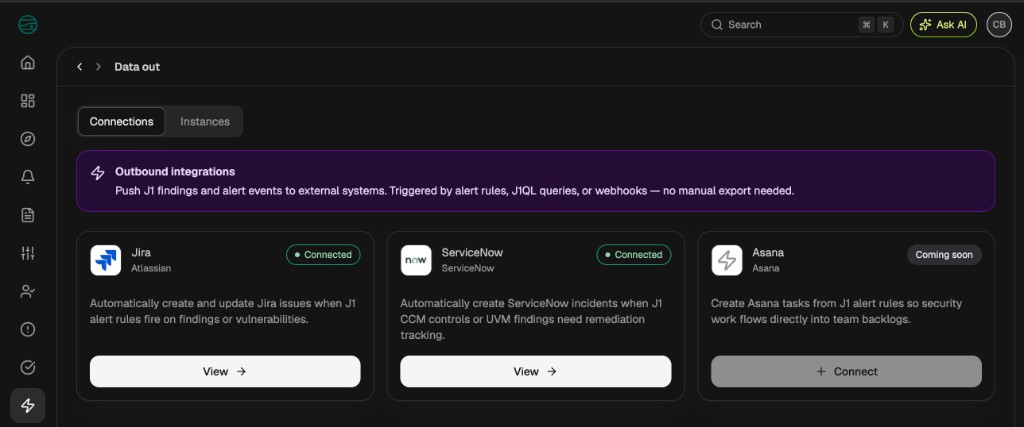Switch to the Connections tab

pyautogui.click(x=121, y=121)
